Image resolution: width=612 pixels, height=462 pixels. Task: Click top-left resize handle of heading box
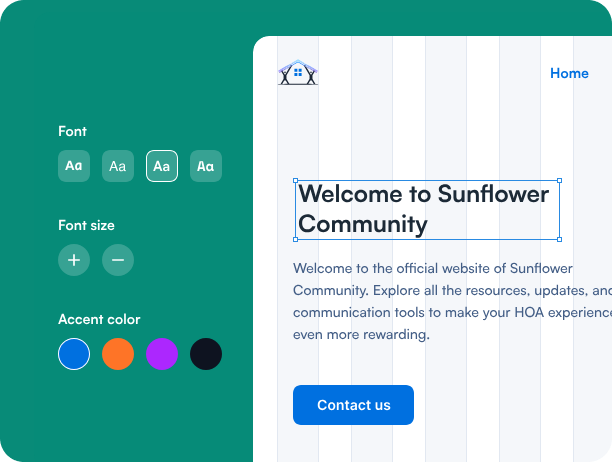[x=295, y=181]
